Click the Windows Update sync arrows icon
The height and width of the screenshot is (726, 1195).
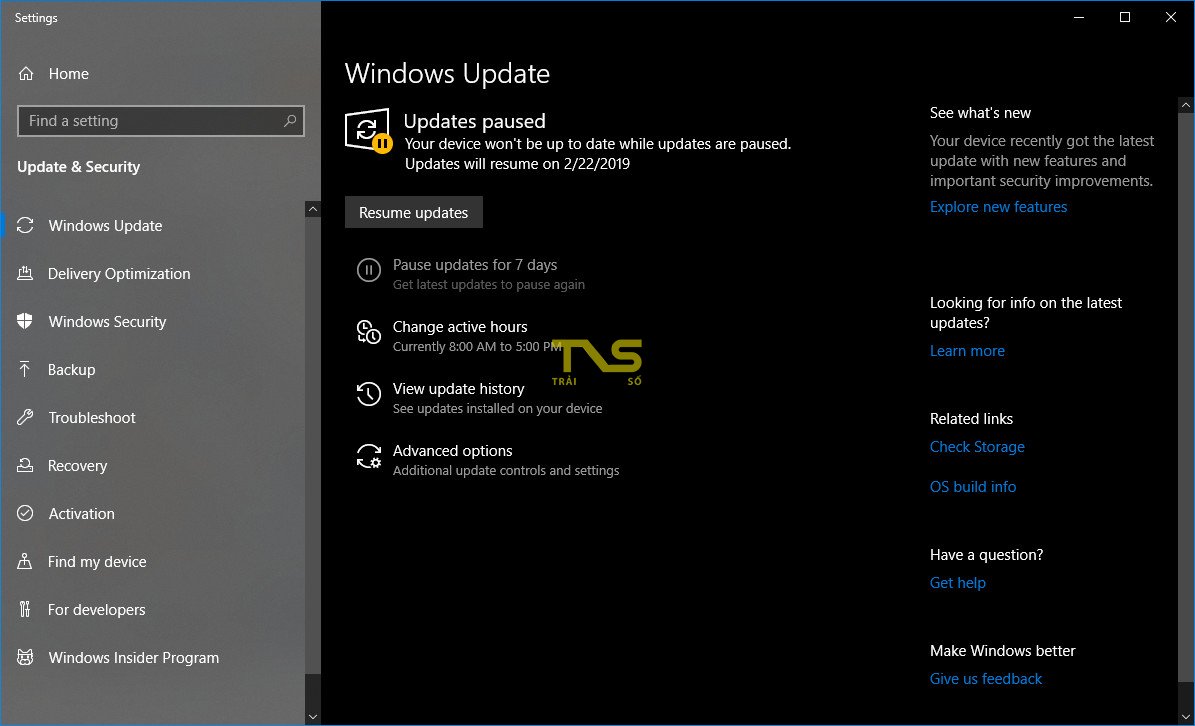25,225
